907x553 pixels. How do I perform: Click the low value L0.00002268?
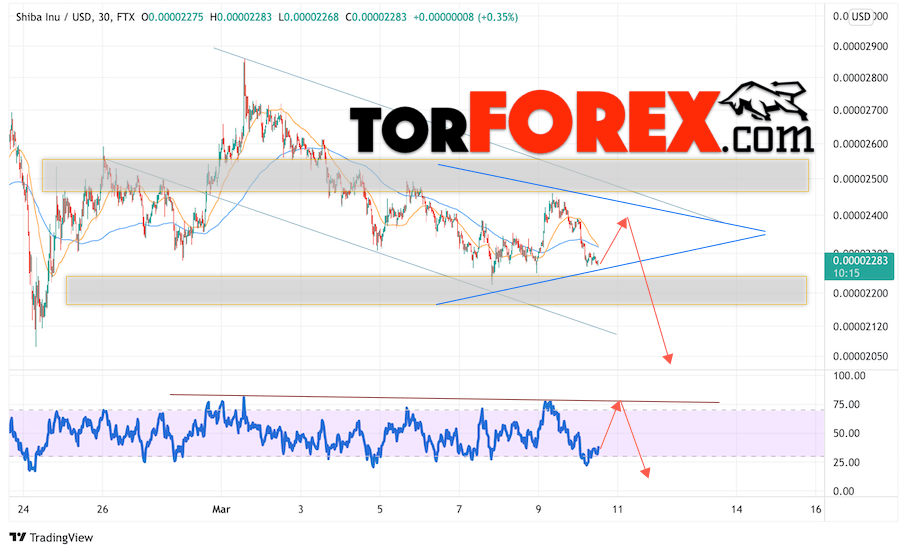tap(308, 17)
